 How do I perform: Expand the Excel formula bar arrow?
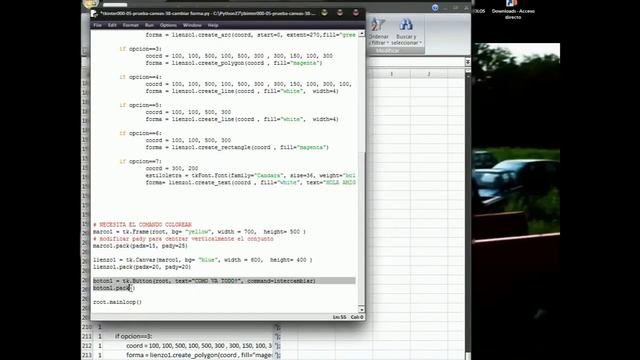(467, 62)
